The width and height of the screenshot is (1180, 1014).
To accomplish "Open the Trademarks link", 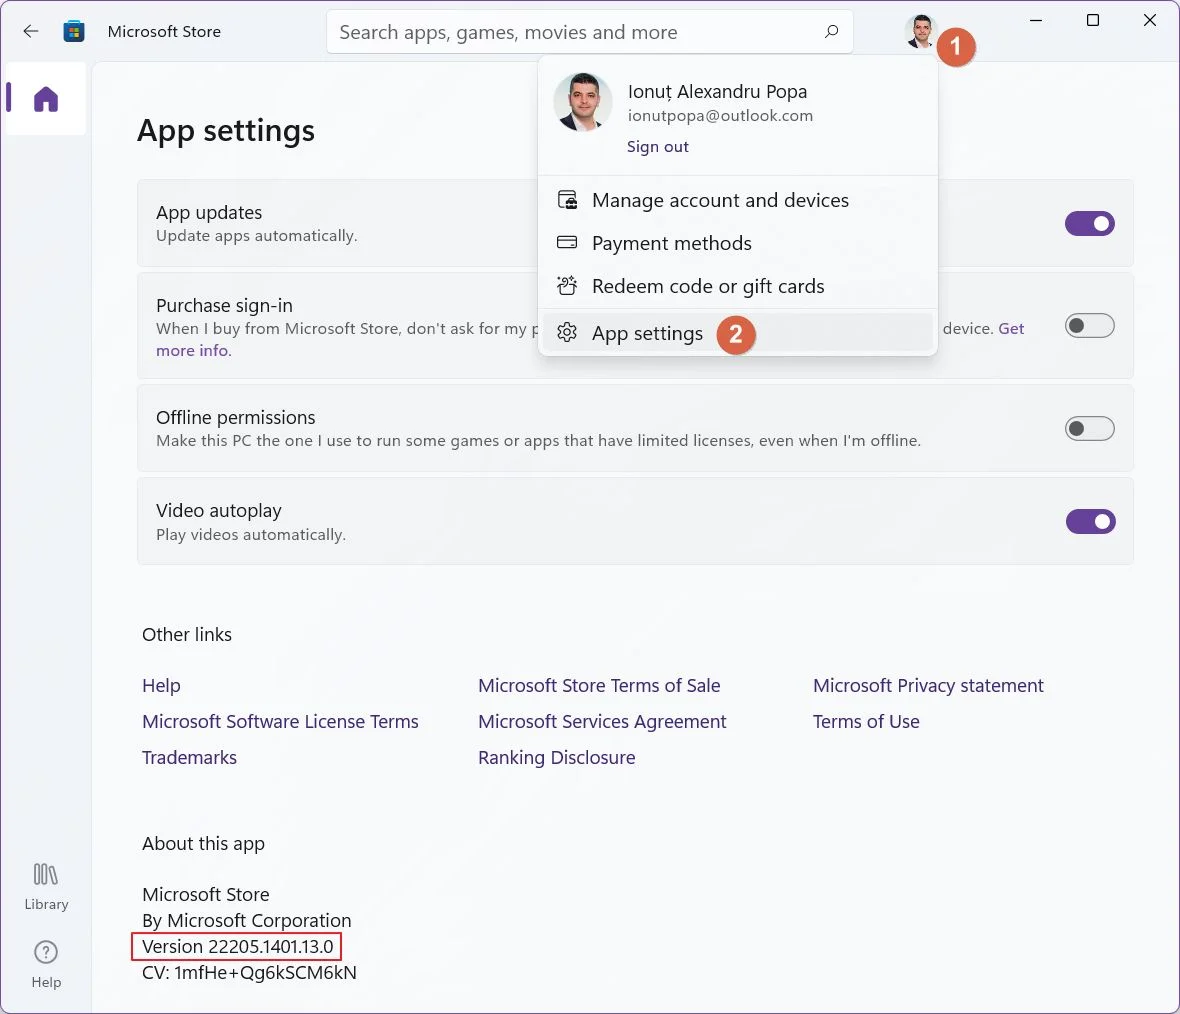I will (190, 758).
